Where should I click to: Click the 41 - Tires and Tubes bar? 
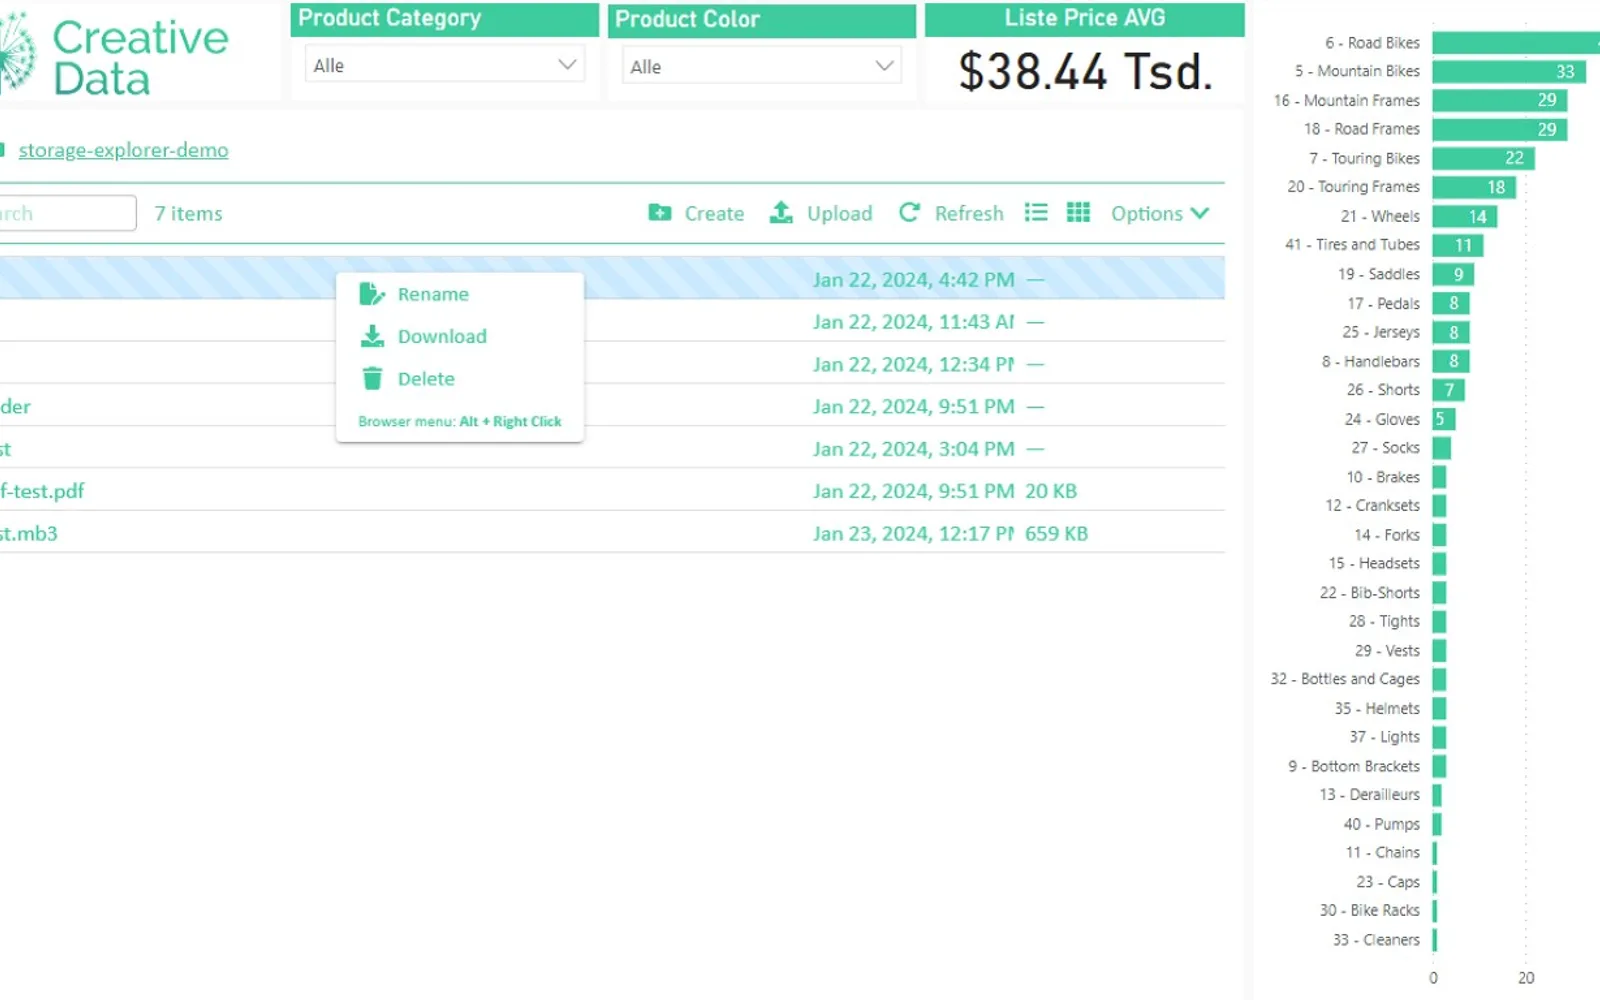click(1457, 245)
